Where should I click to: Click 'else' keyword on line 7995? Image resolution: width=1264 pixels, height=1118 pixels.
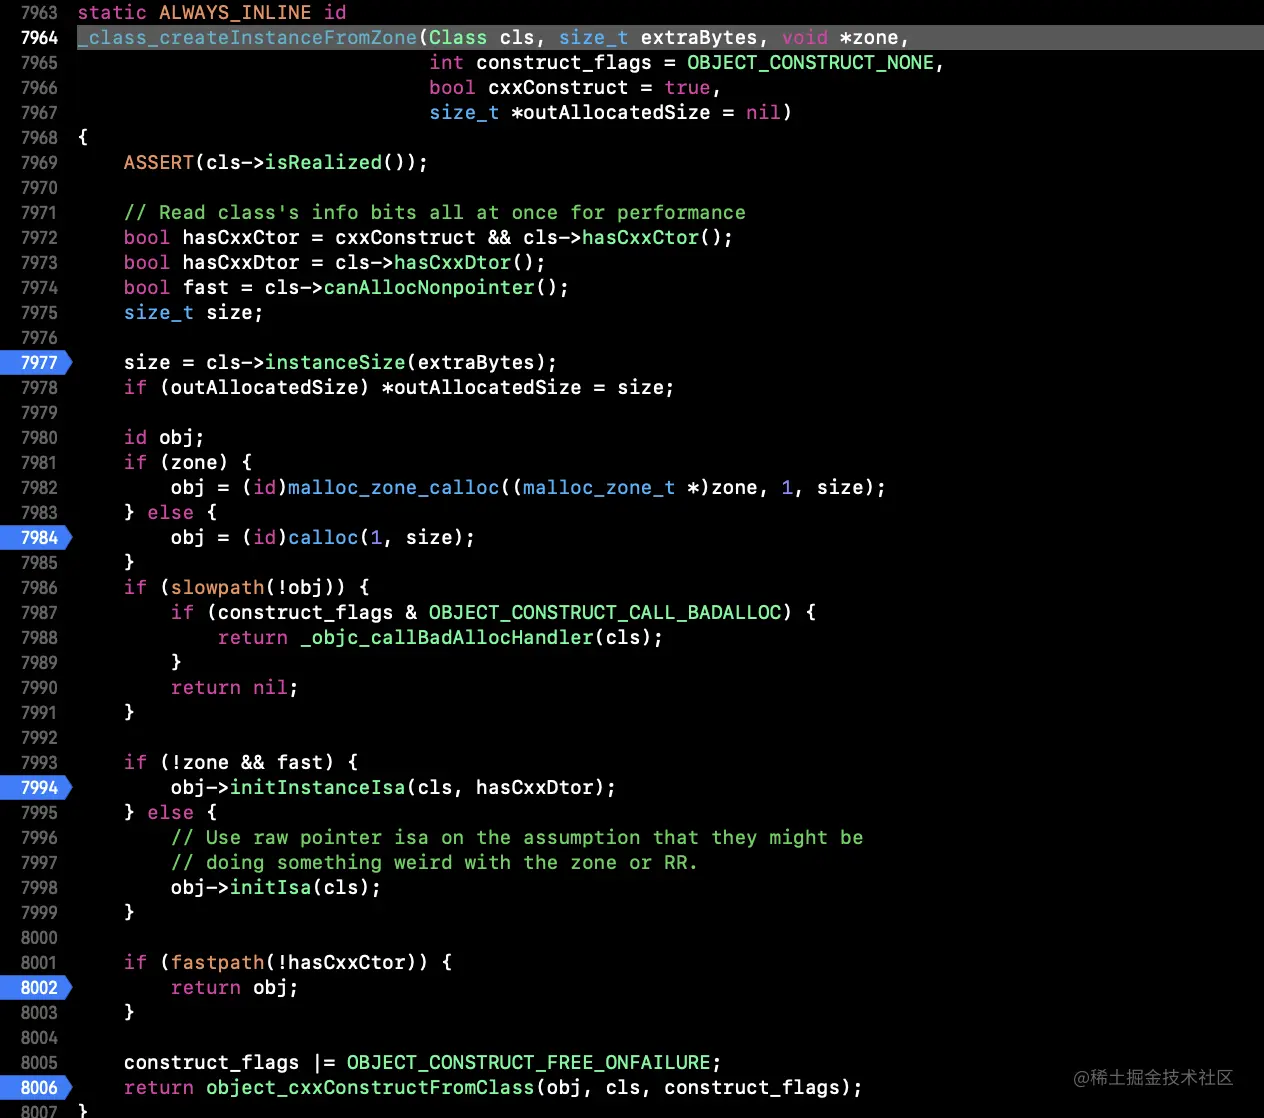pyautogui.click(x=170, y=812)
